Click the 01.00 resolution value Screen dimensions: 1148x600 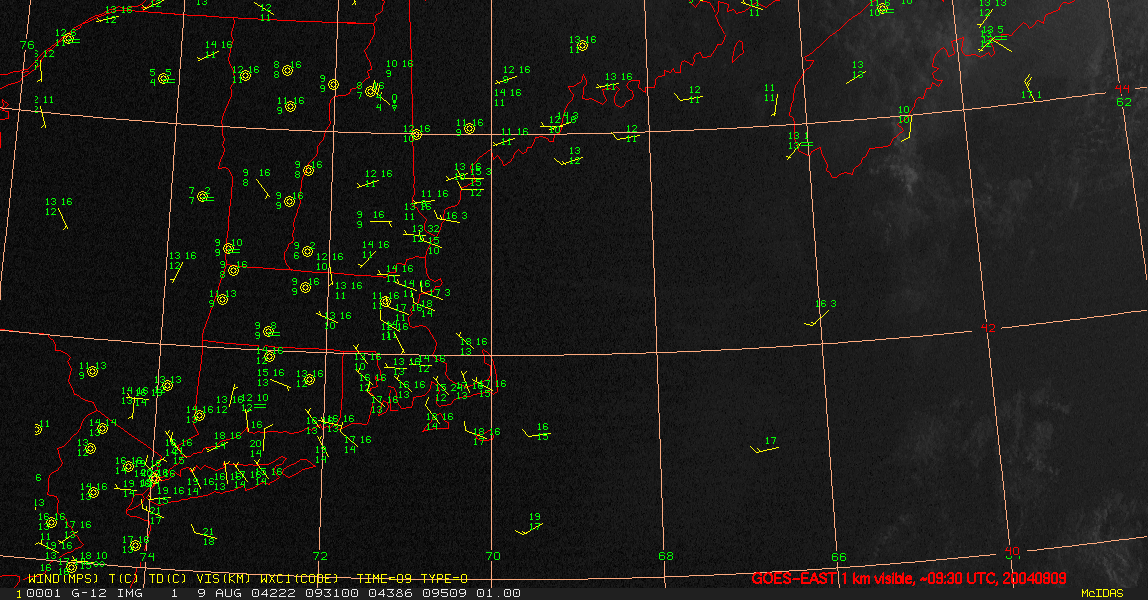(499, 593)
